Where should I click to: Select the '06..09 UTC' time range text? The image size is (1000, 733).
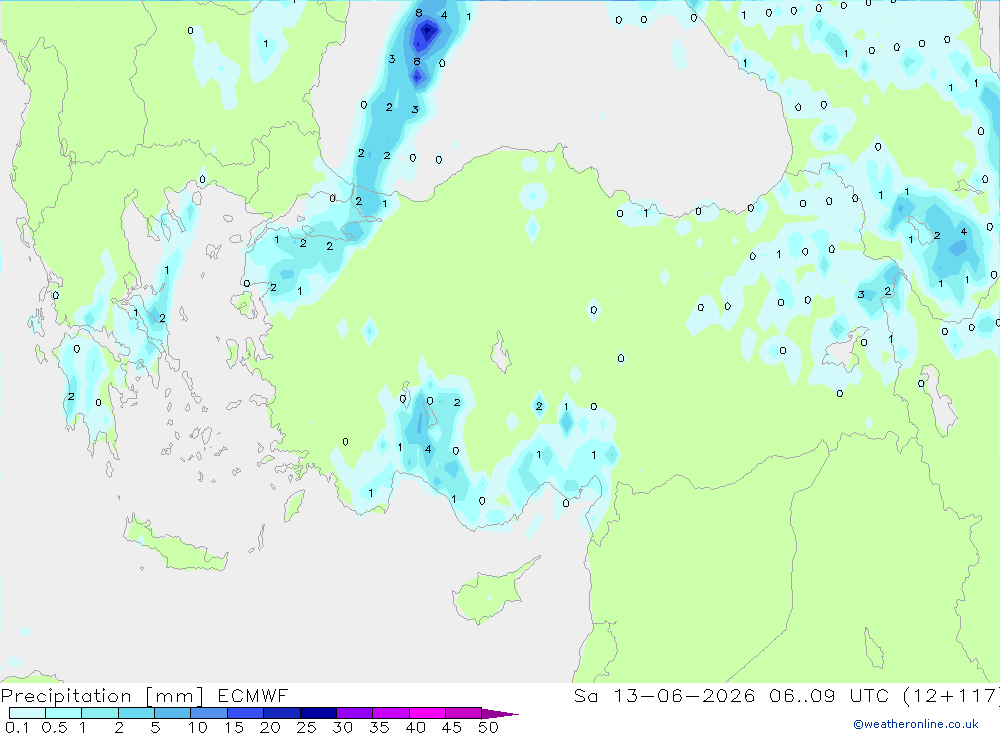[830, 696]
